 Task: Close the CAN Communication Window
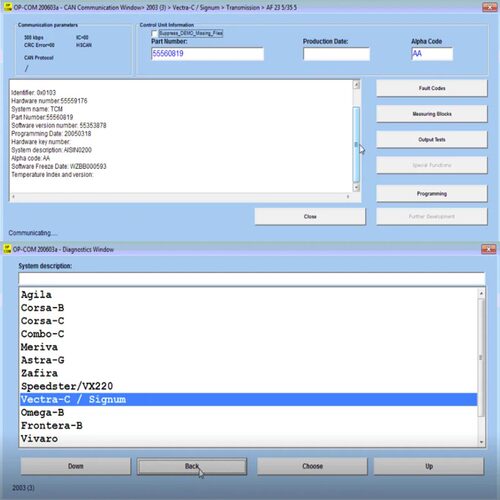pyautogui.click(x=489, y=7)
